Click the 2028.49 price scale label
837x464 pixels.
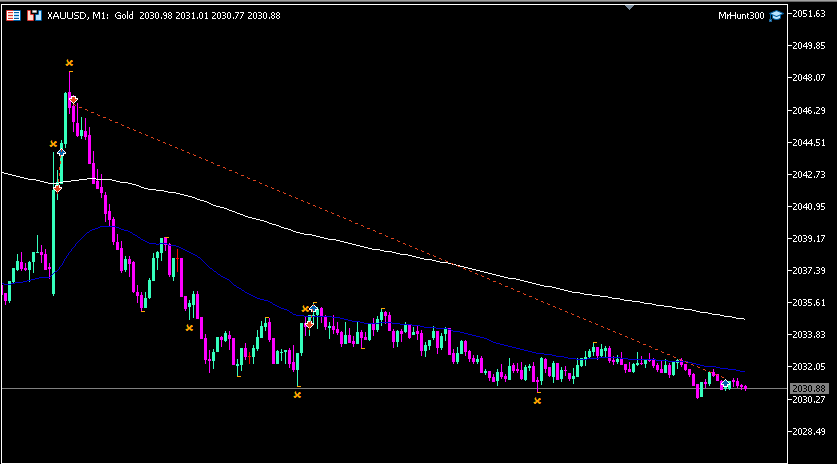point(809,431)
